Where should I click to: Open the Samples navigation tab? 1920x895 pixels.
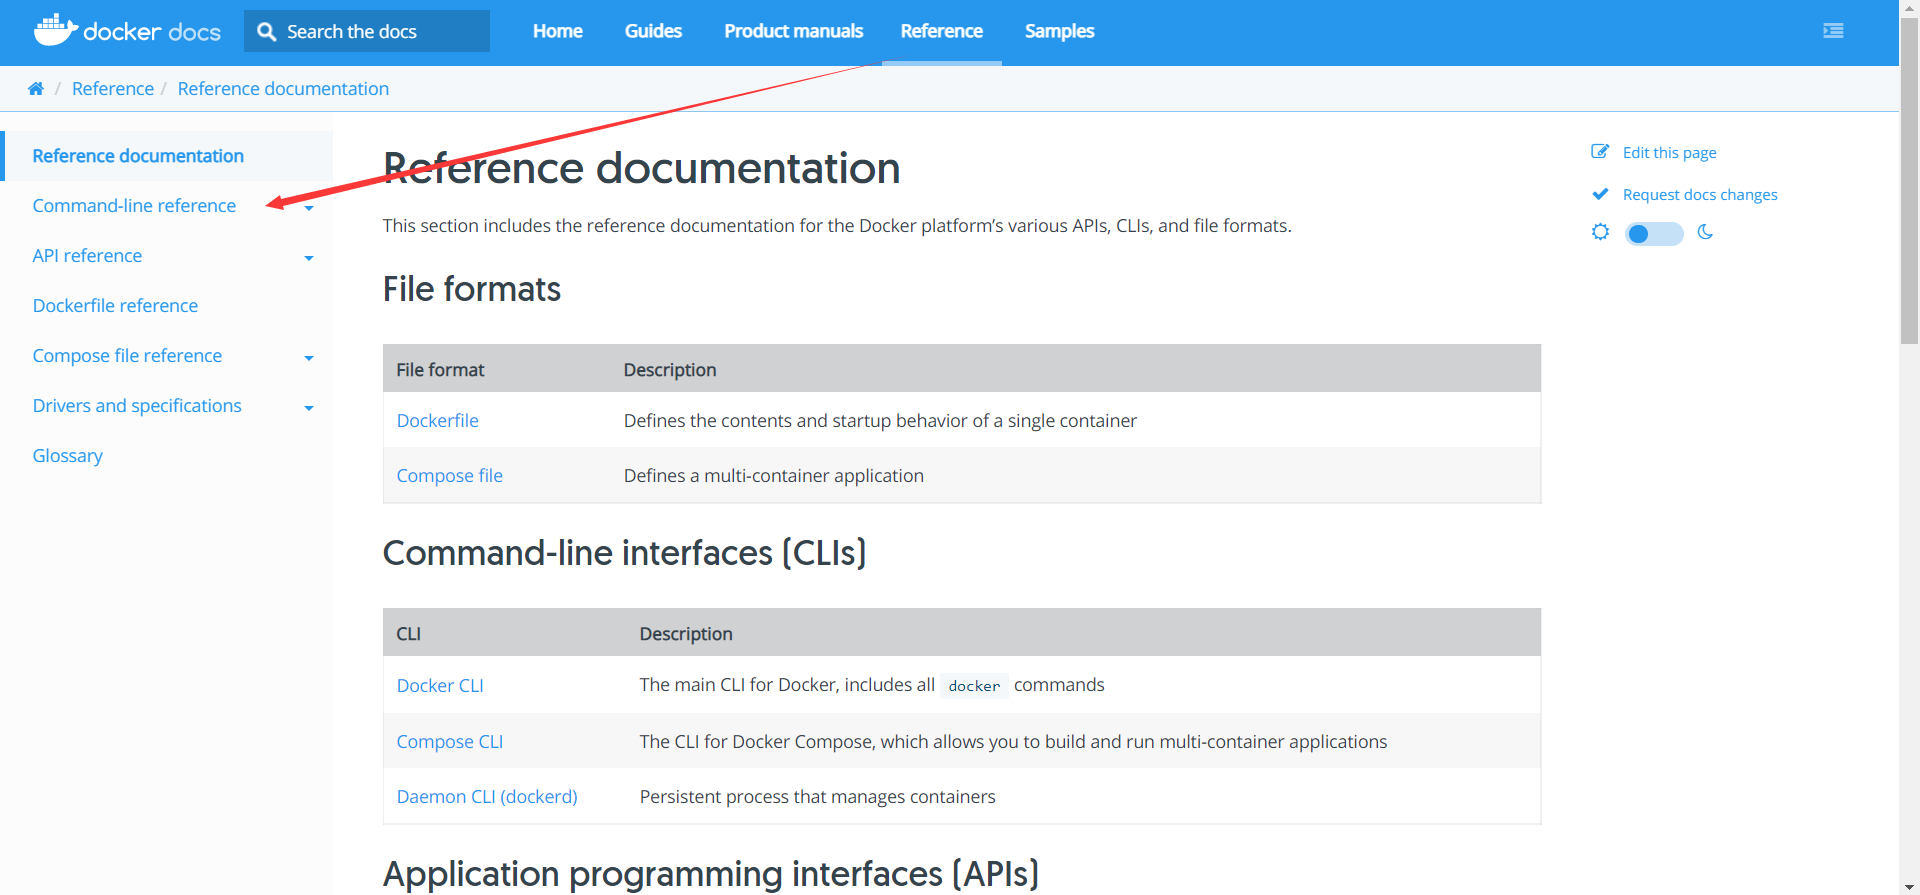[x=1059, y=31]
